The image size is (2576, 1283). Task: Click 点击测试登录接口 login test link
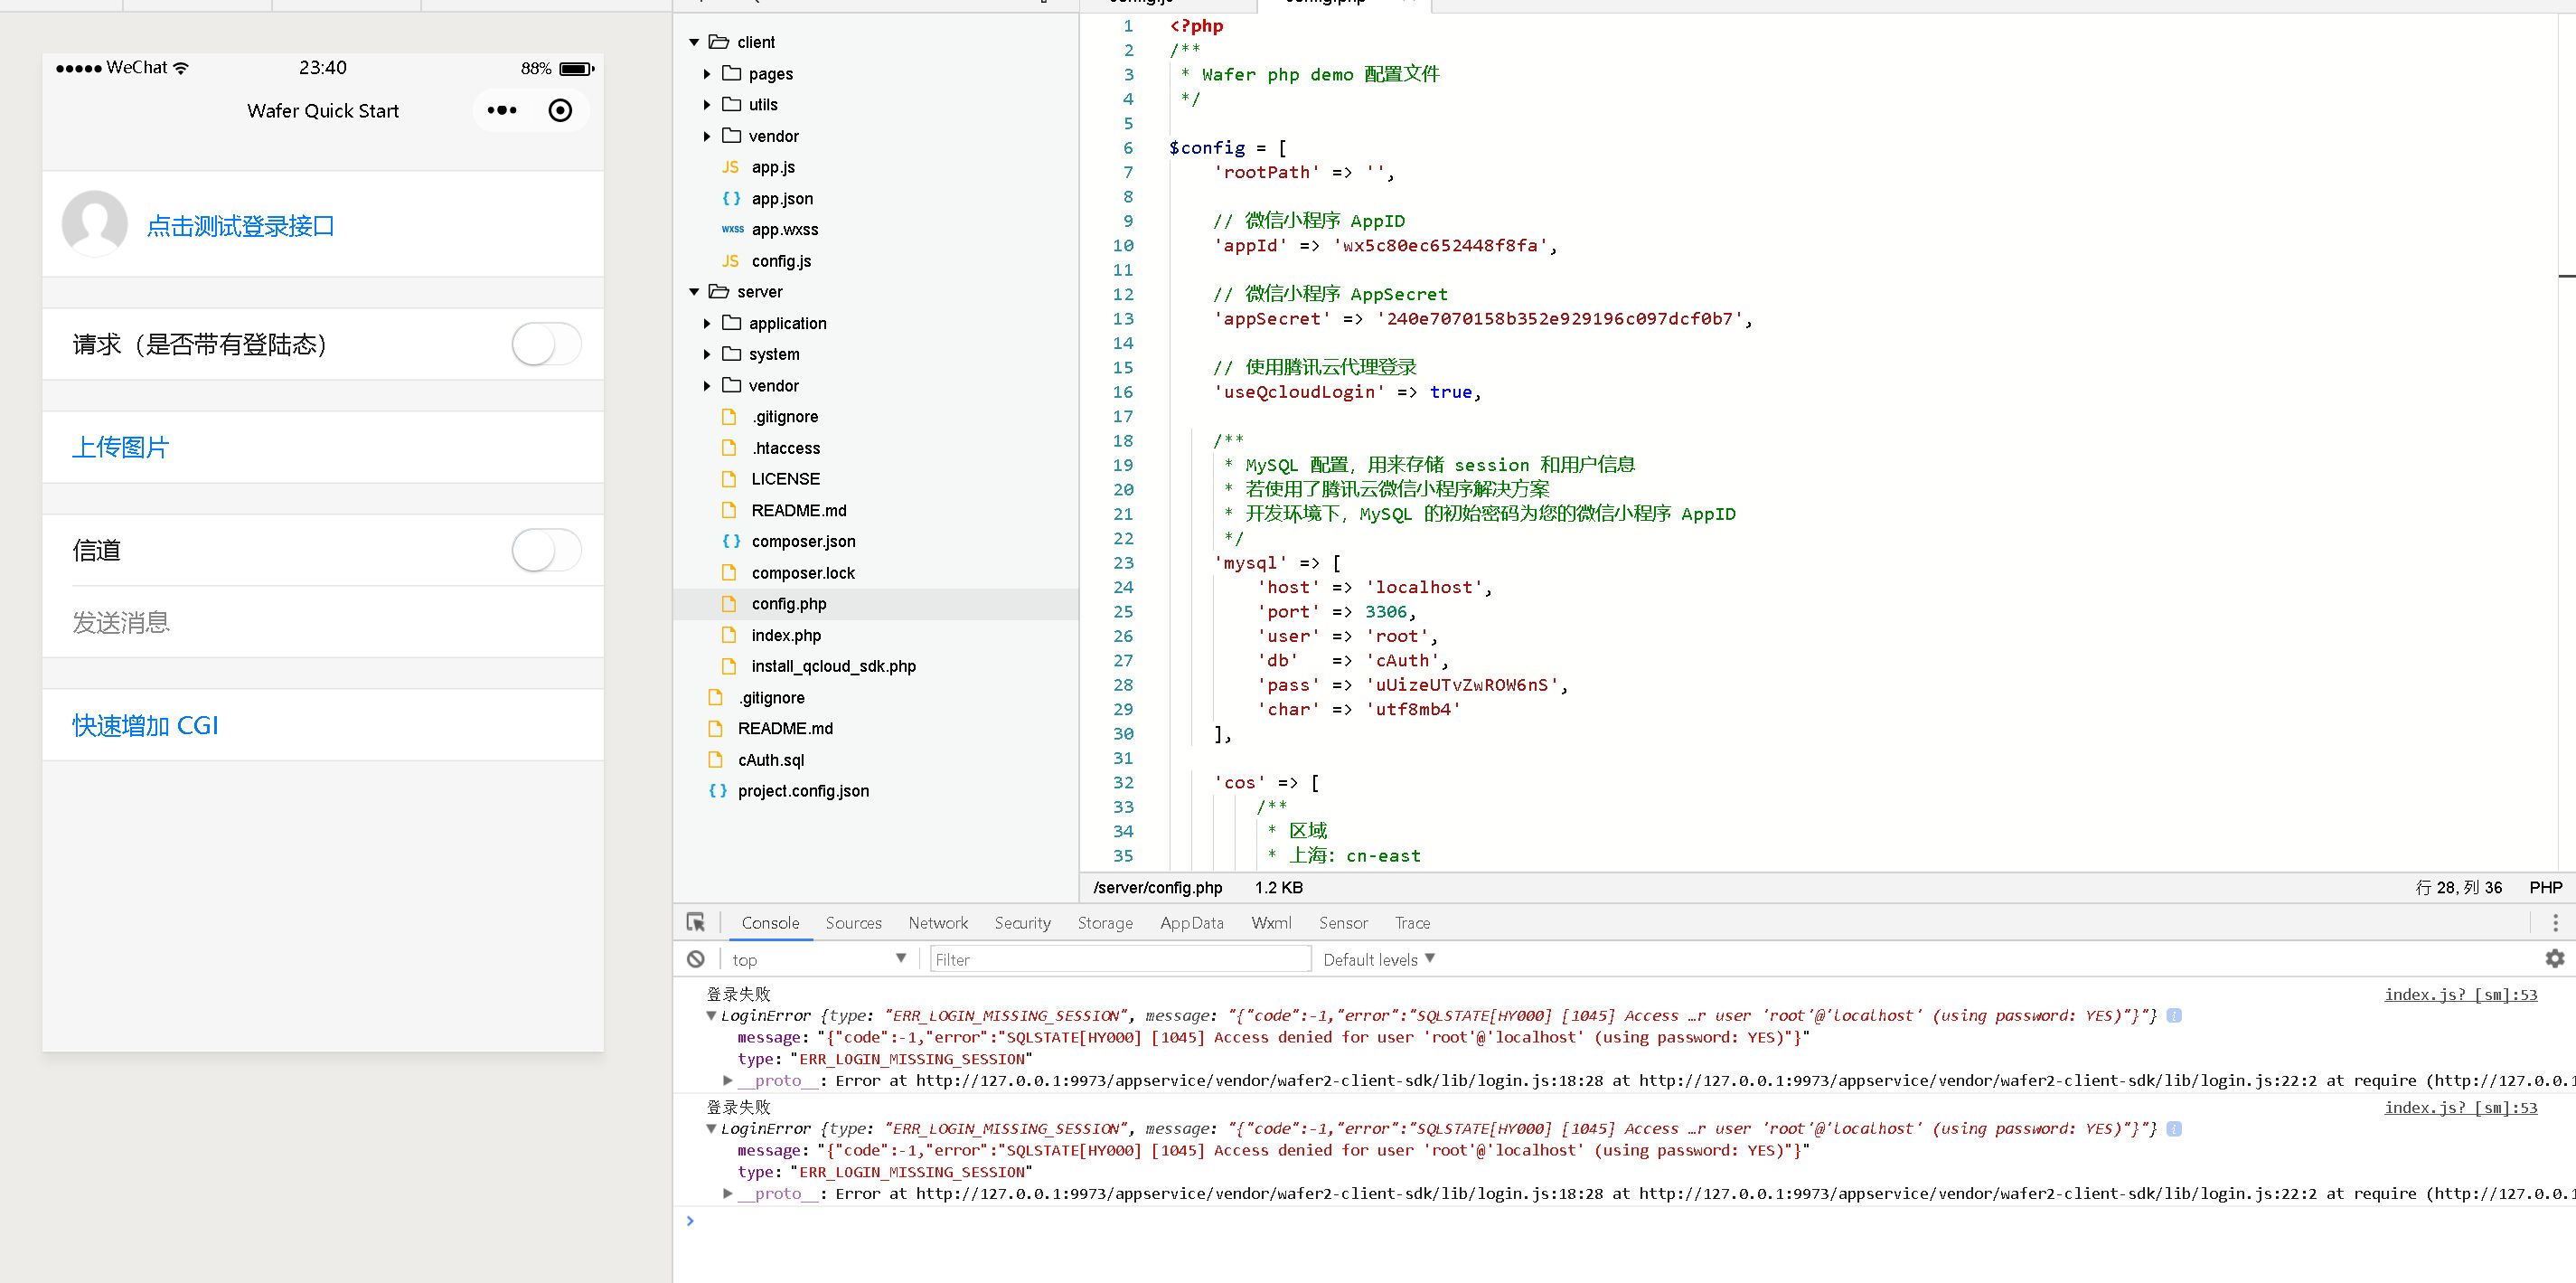click(x=240, y=226)
